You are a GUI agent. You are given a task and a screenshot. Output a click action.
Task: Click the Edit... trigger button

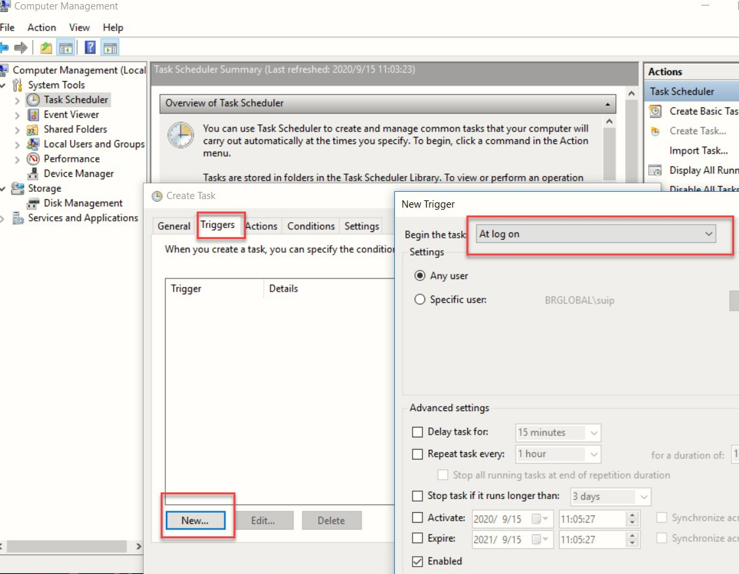coord(263,520)
